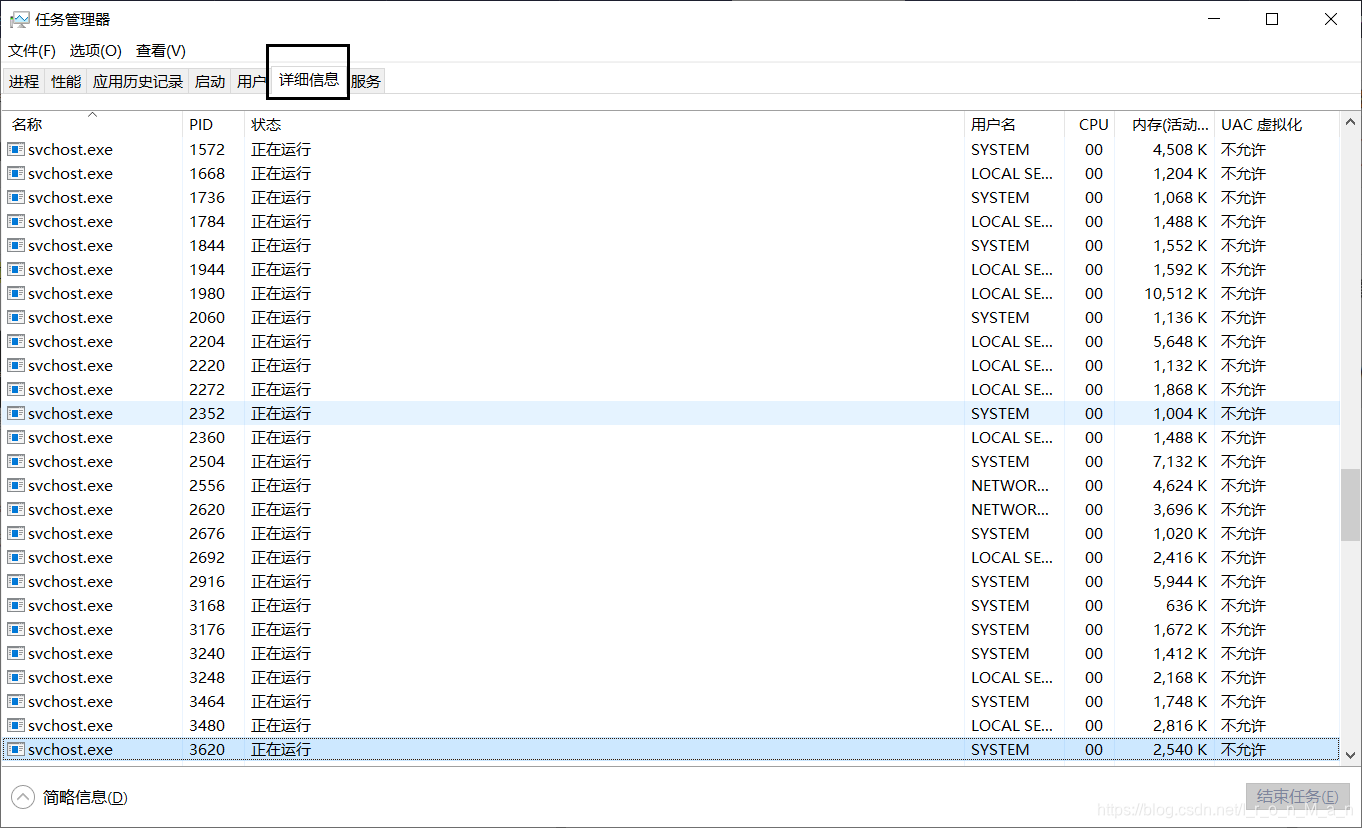Screen dimensions: 1362x828
Task: Click the Task Manager title bar icon
Action: [19, 19]
